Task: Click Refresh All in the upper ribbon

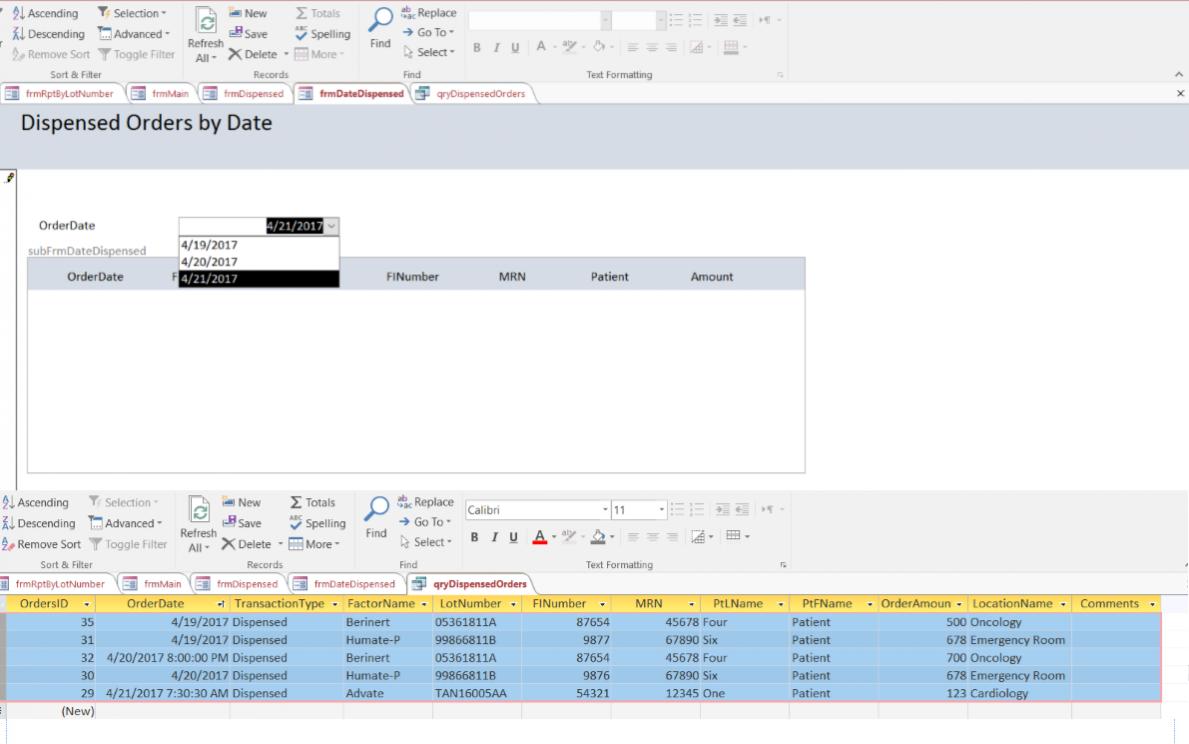Action: [x=205, y=35]
